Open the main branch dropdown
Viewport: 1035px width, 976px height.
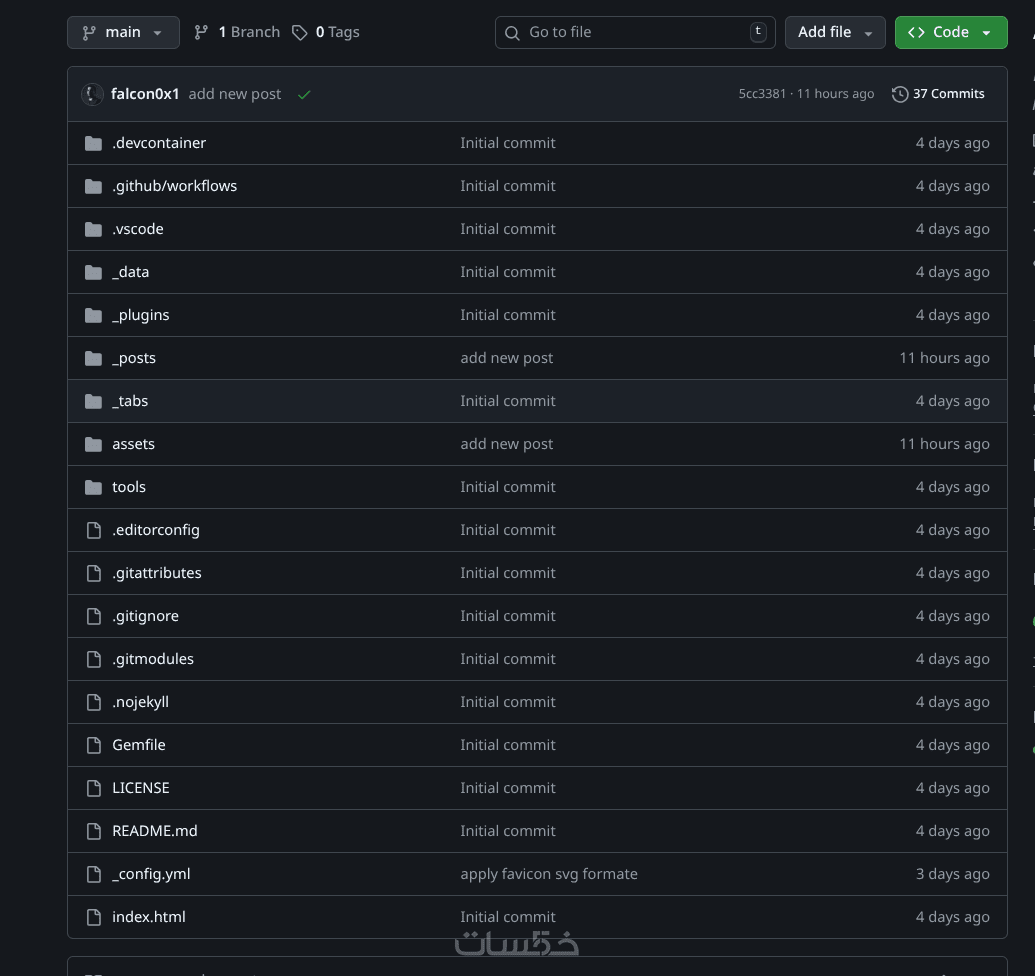pyautogui.click(x=123, y=32)
